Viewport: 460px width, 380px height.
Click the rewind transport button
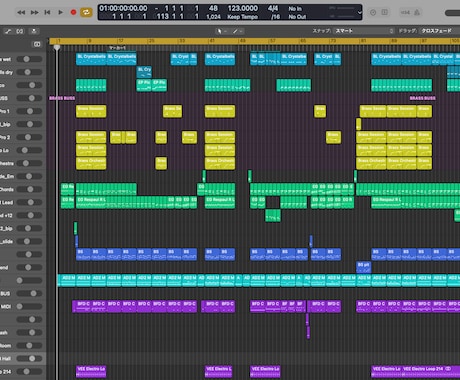click(21, 12)
